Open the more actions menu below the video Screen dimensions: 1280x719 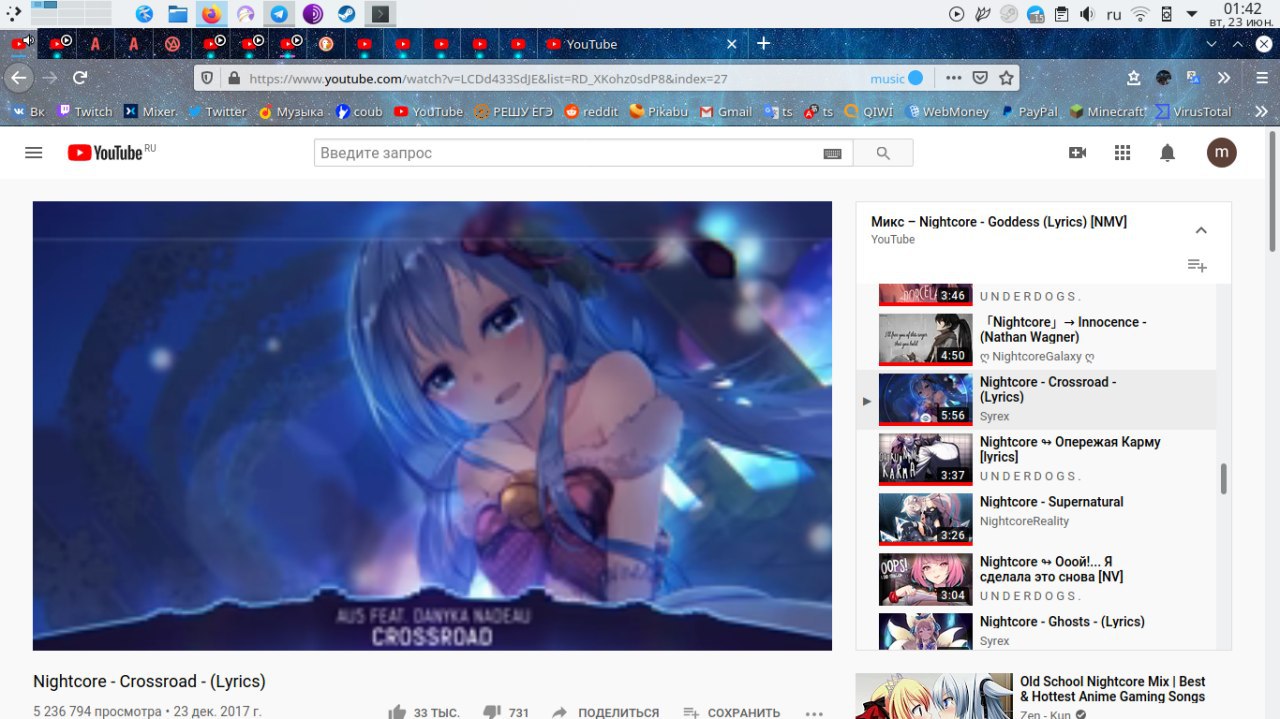click(x=814, y=713)
